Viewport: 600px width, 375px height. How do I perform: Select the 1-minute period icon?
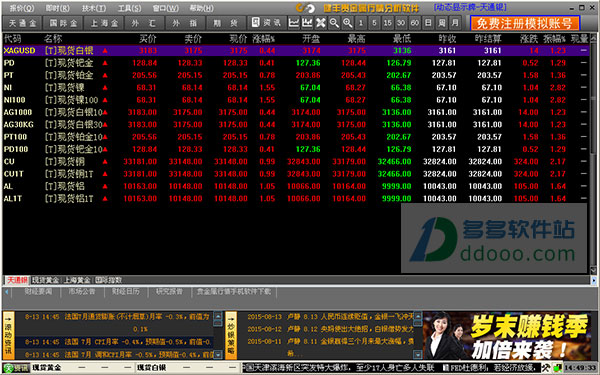pyautogui.click(x=361, y=23)
